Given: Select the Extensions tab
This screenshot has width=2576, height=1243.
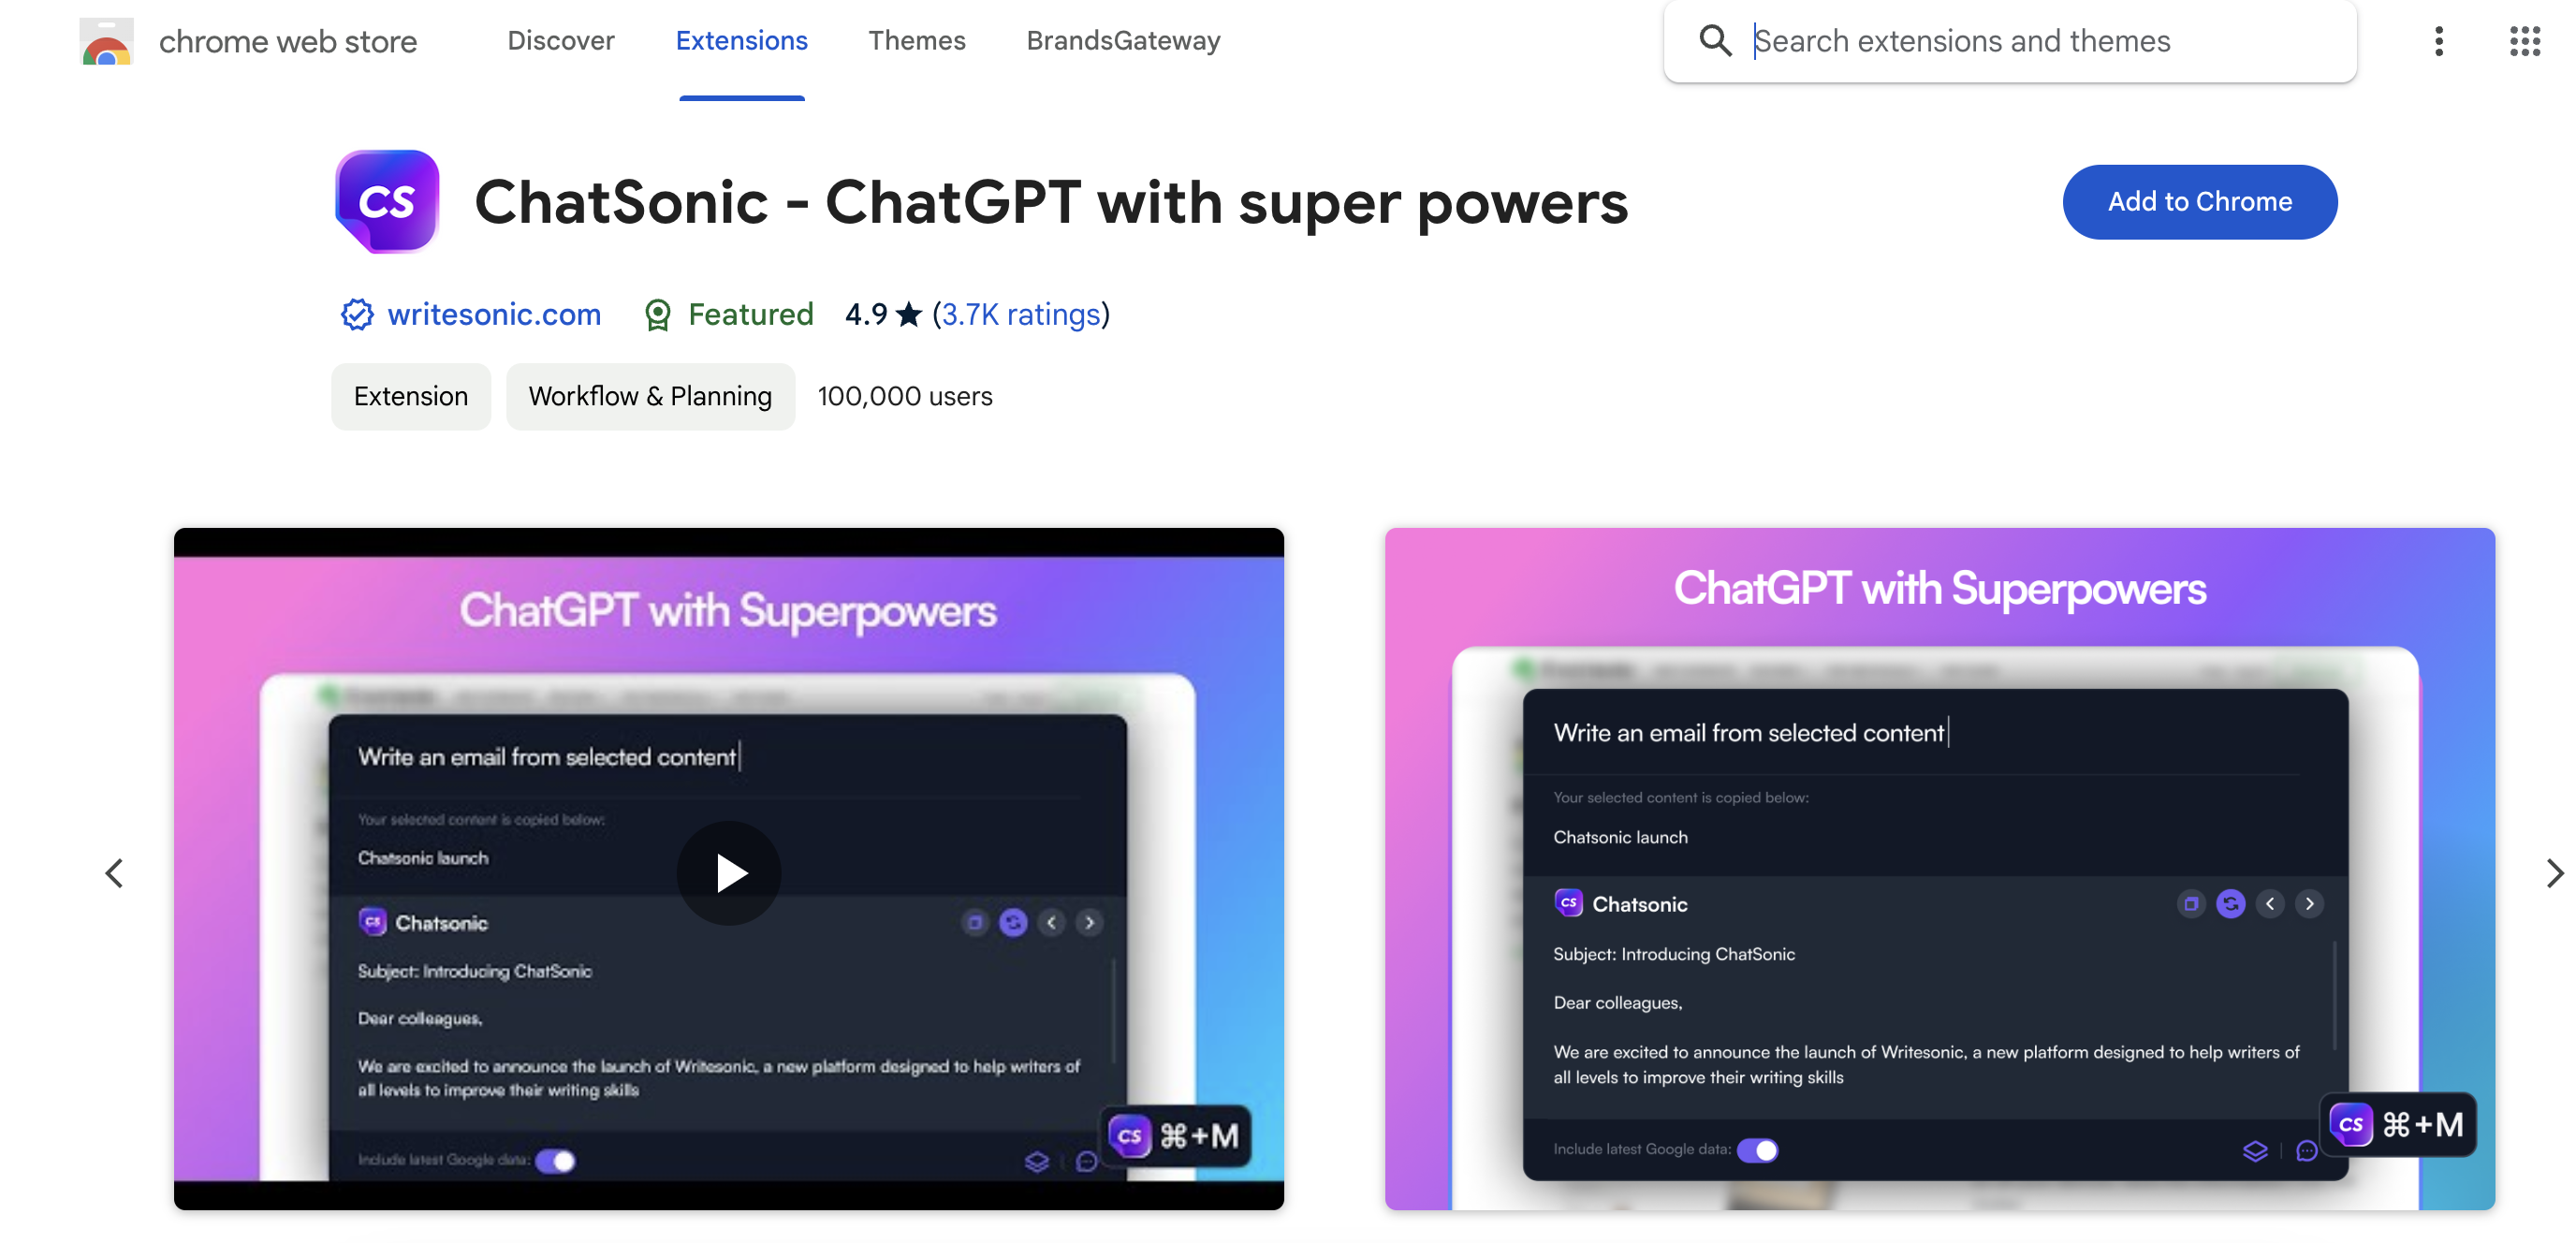Looking at the screenshot, I should click(742, 41).
